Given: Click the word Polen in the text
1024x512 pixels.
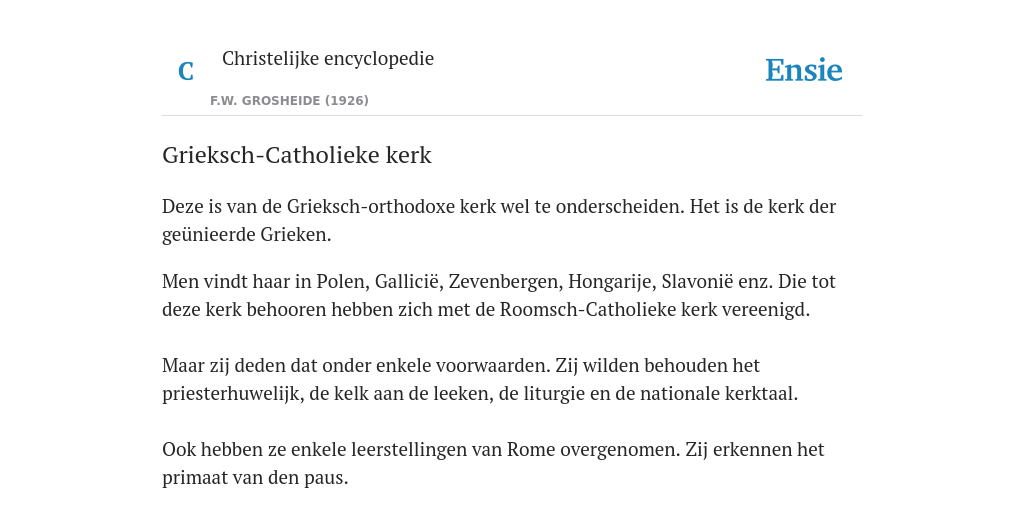Looking at the screenshot, I should coord(344,281).
